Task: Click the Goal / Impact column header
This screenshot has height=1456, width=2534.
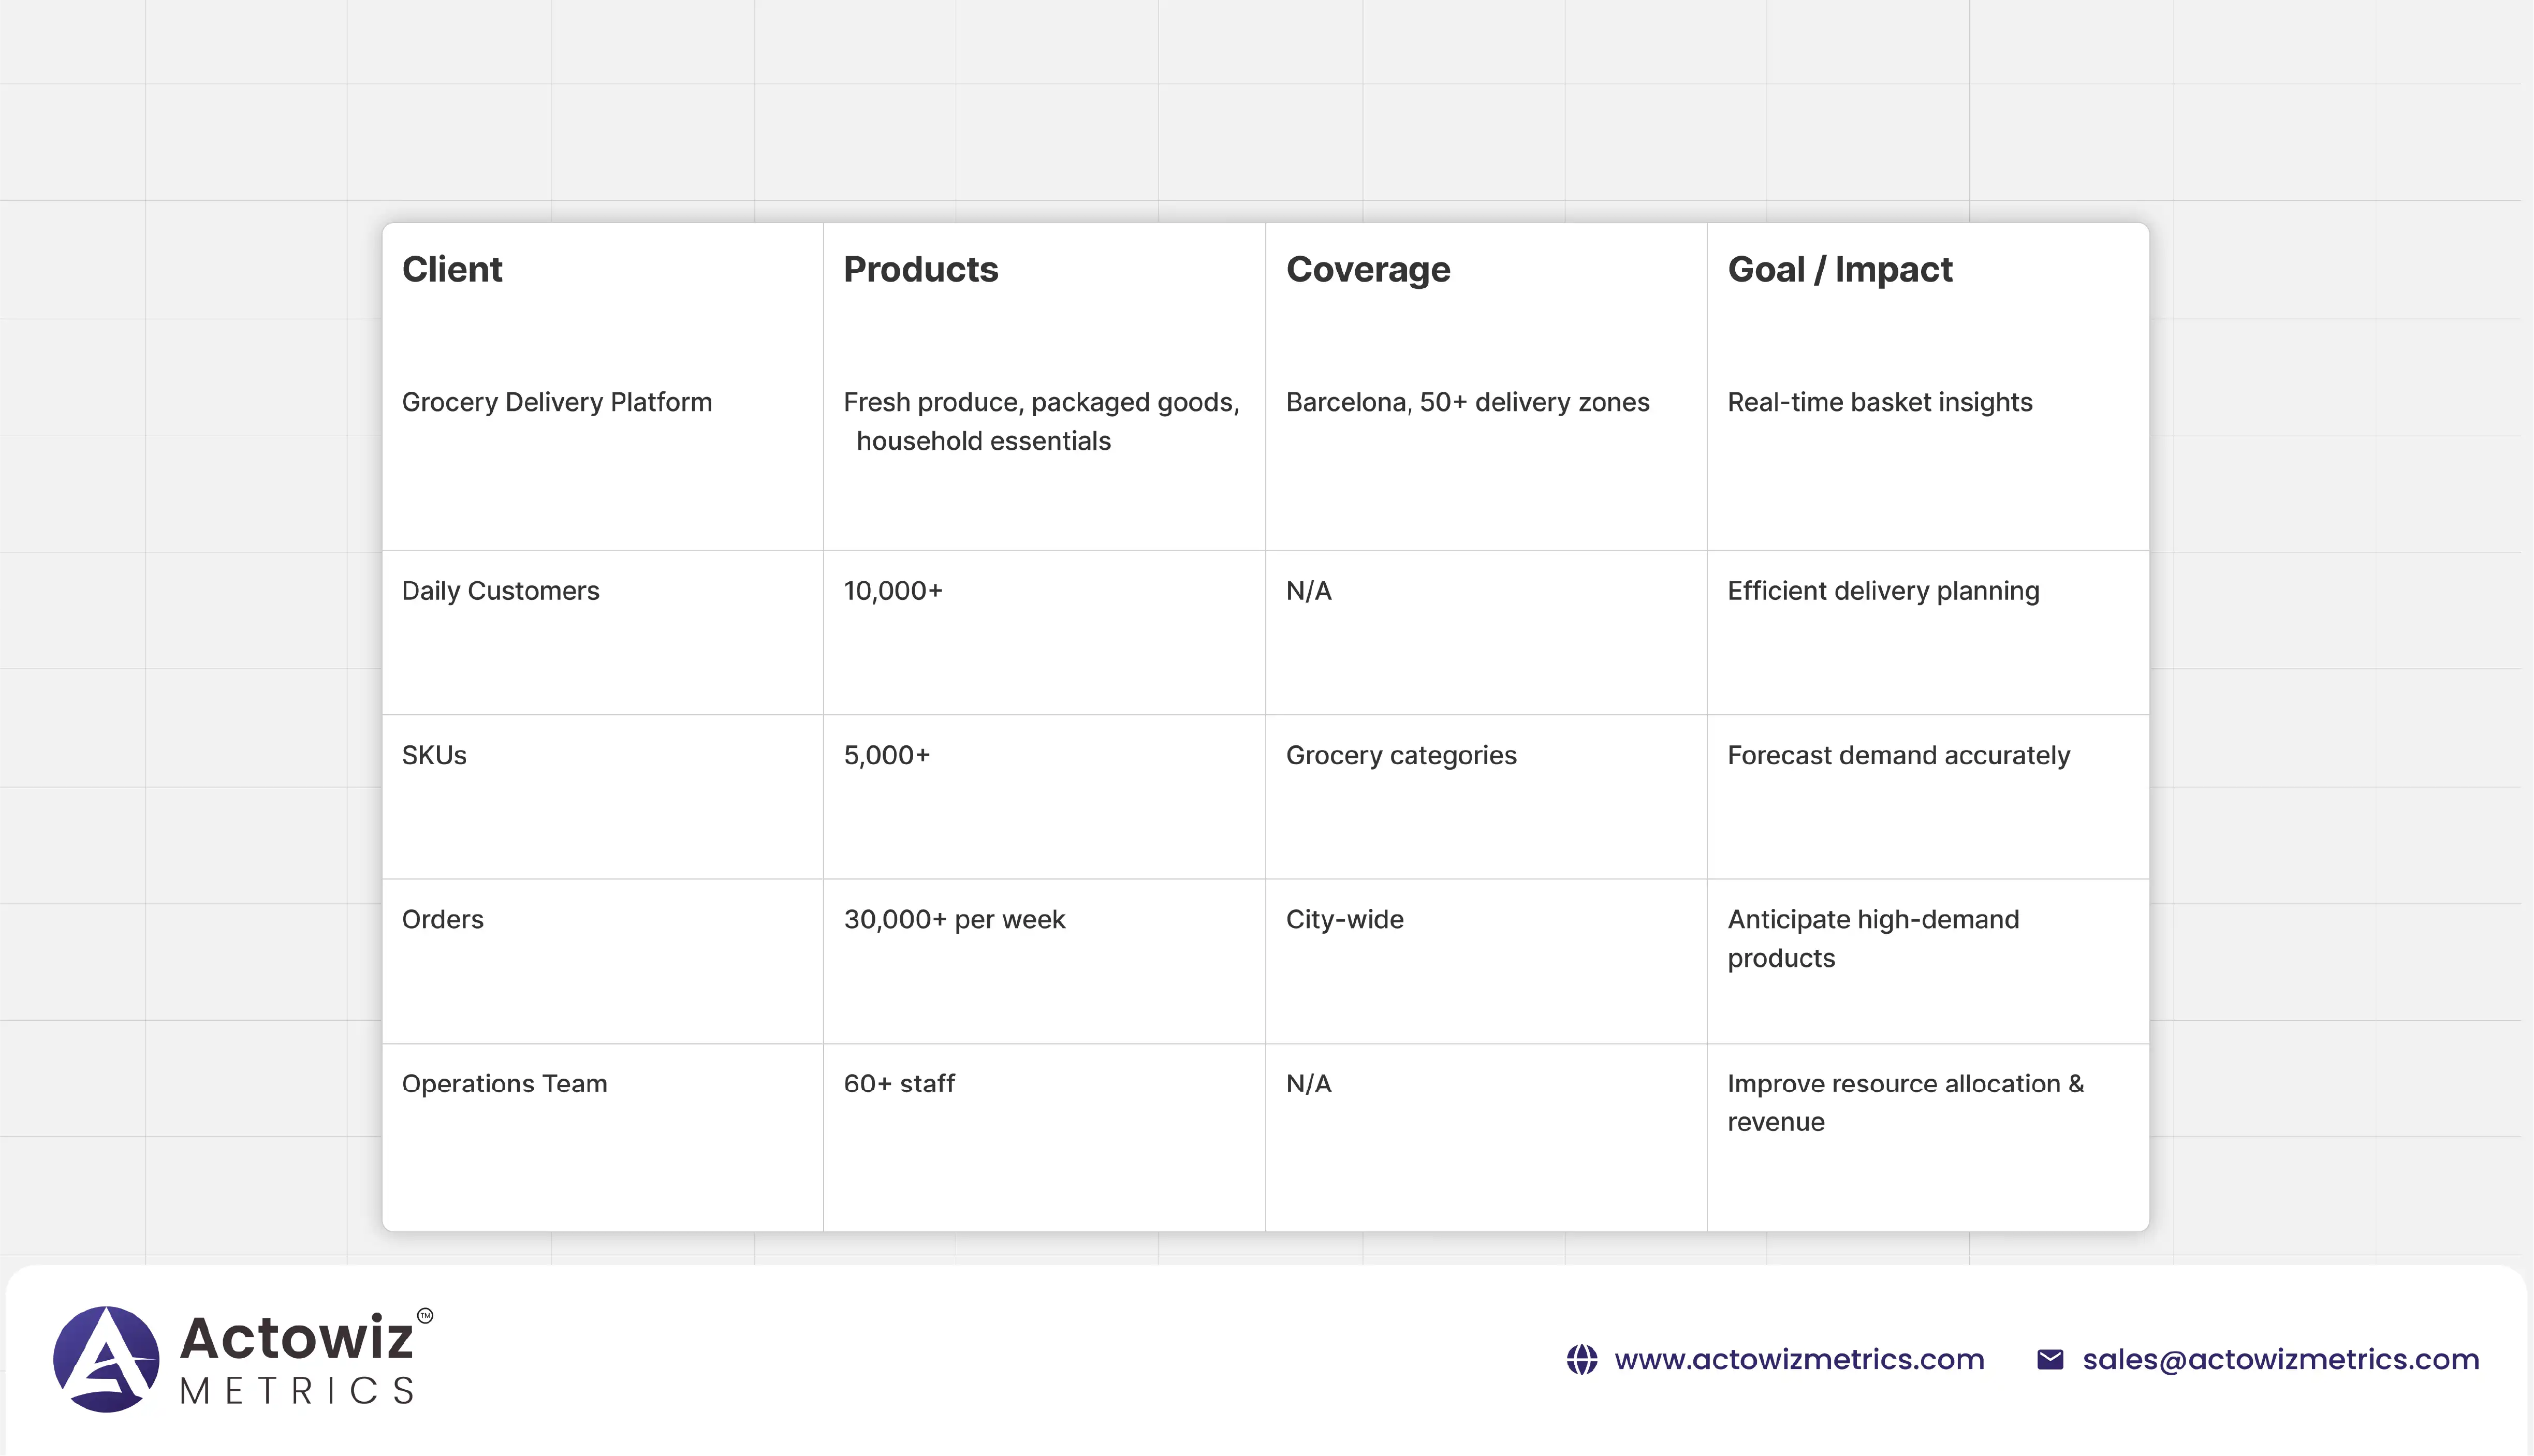Action: pos(1839,270)
